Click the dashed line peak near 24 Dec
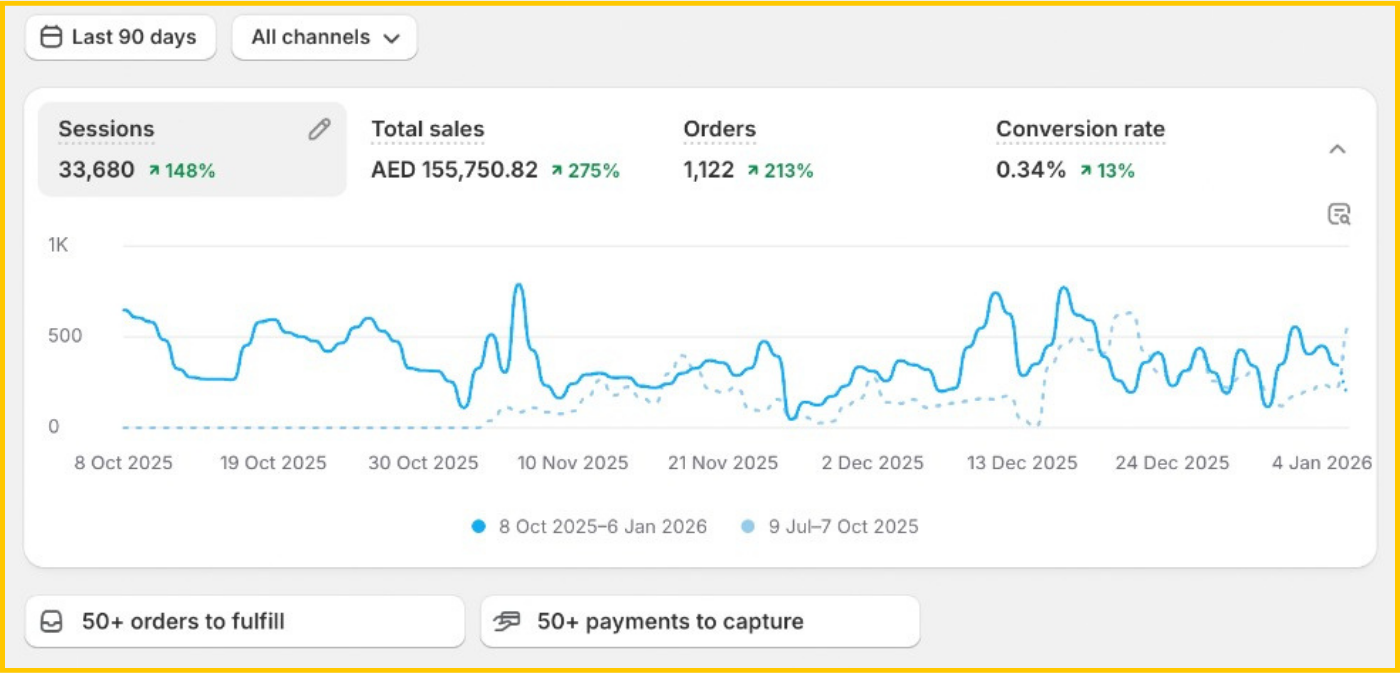Image resolution: width=1400 pixels, height=673 pixels. (x=1127, y=313)
